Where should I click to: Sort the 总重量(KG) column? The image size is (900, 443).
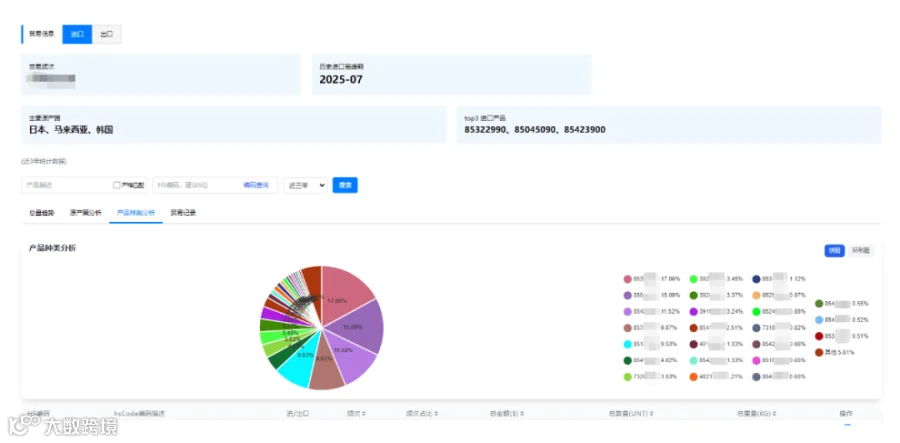[x=775, y=413]
